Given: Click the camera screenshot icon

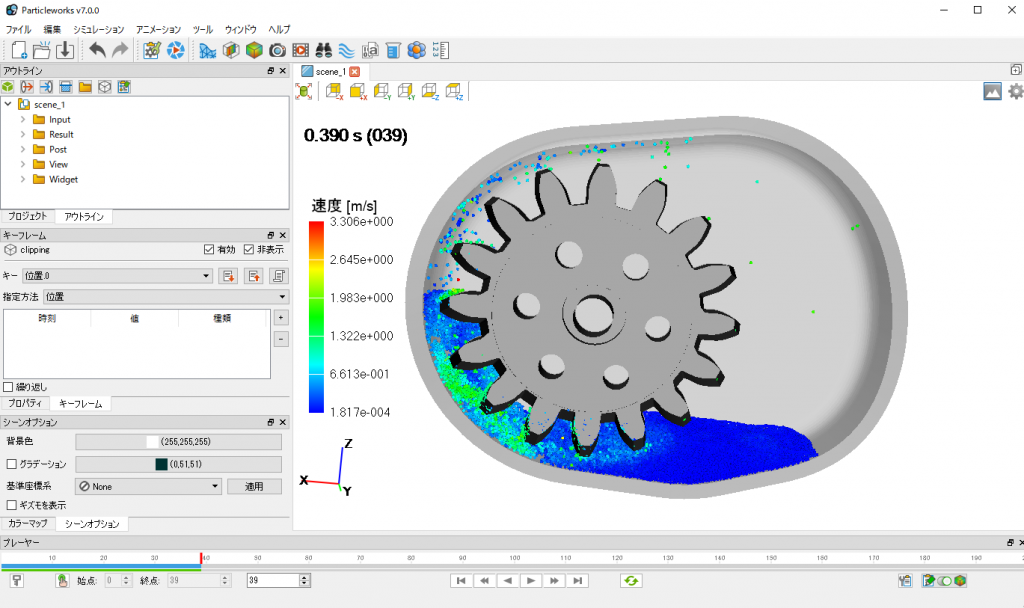Looking at the screenshot, I should (278, 50).
